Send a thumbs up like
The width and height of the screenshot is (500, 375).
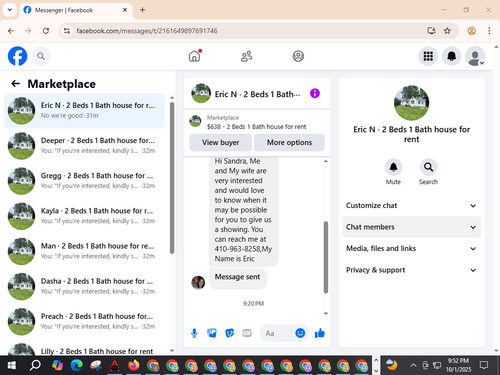(x=320, y=333)
